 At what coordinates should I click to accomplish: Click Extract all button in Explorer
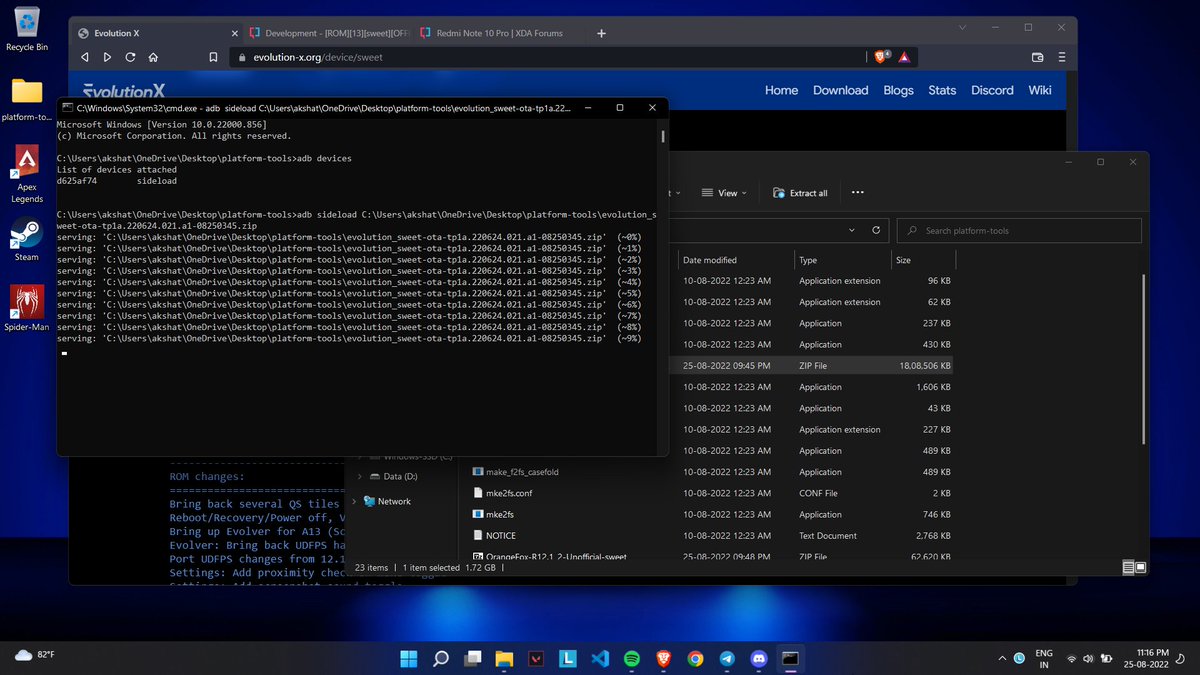coord(800,193)
